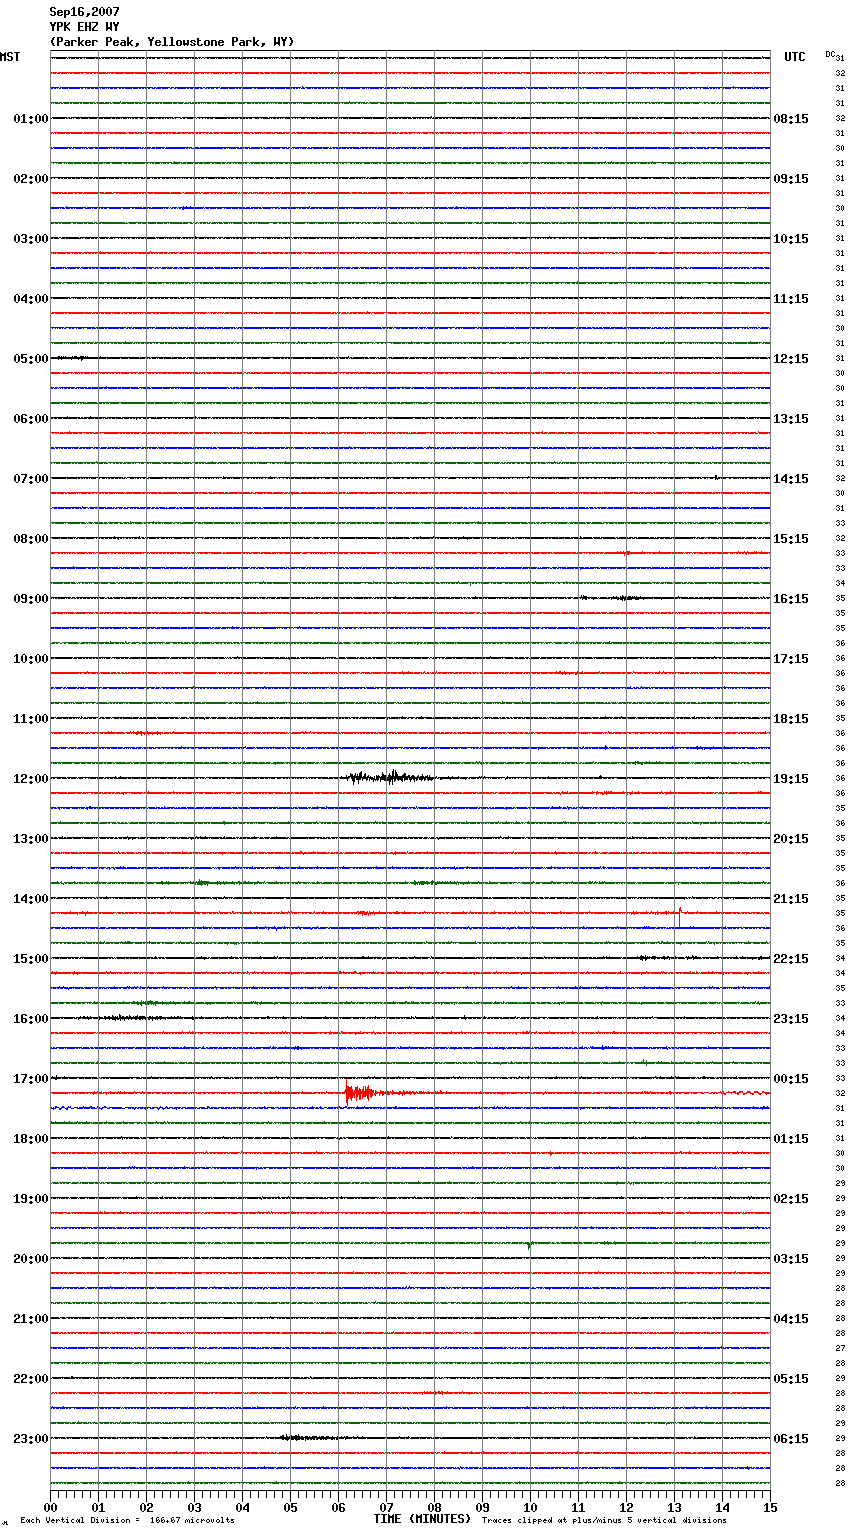Click the "15" minute tick on time axis
Screen dimensions: 850x1534
coord(770,1507)
